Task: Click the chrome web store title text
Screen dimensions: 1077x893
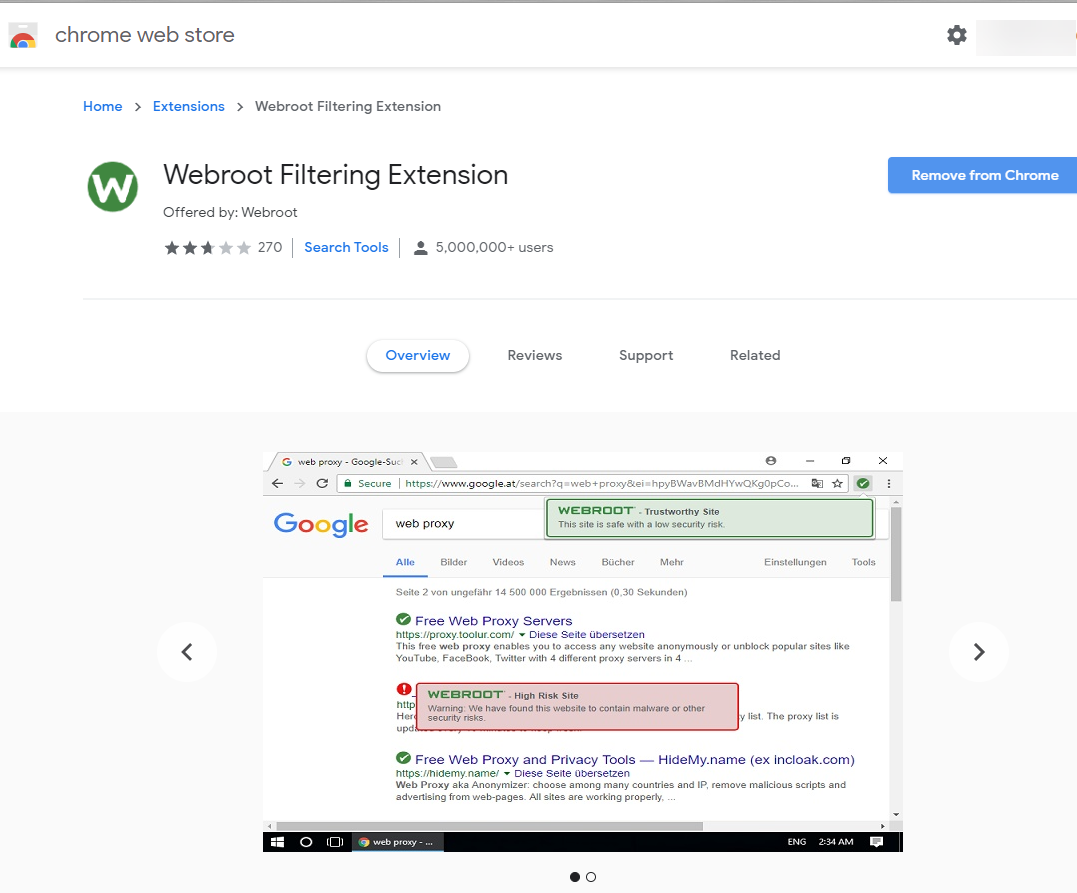Action: coord(144,35)
